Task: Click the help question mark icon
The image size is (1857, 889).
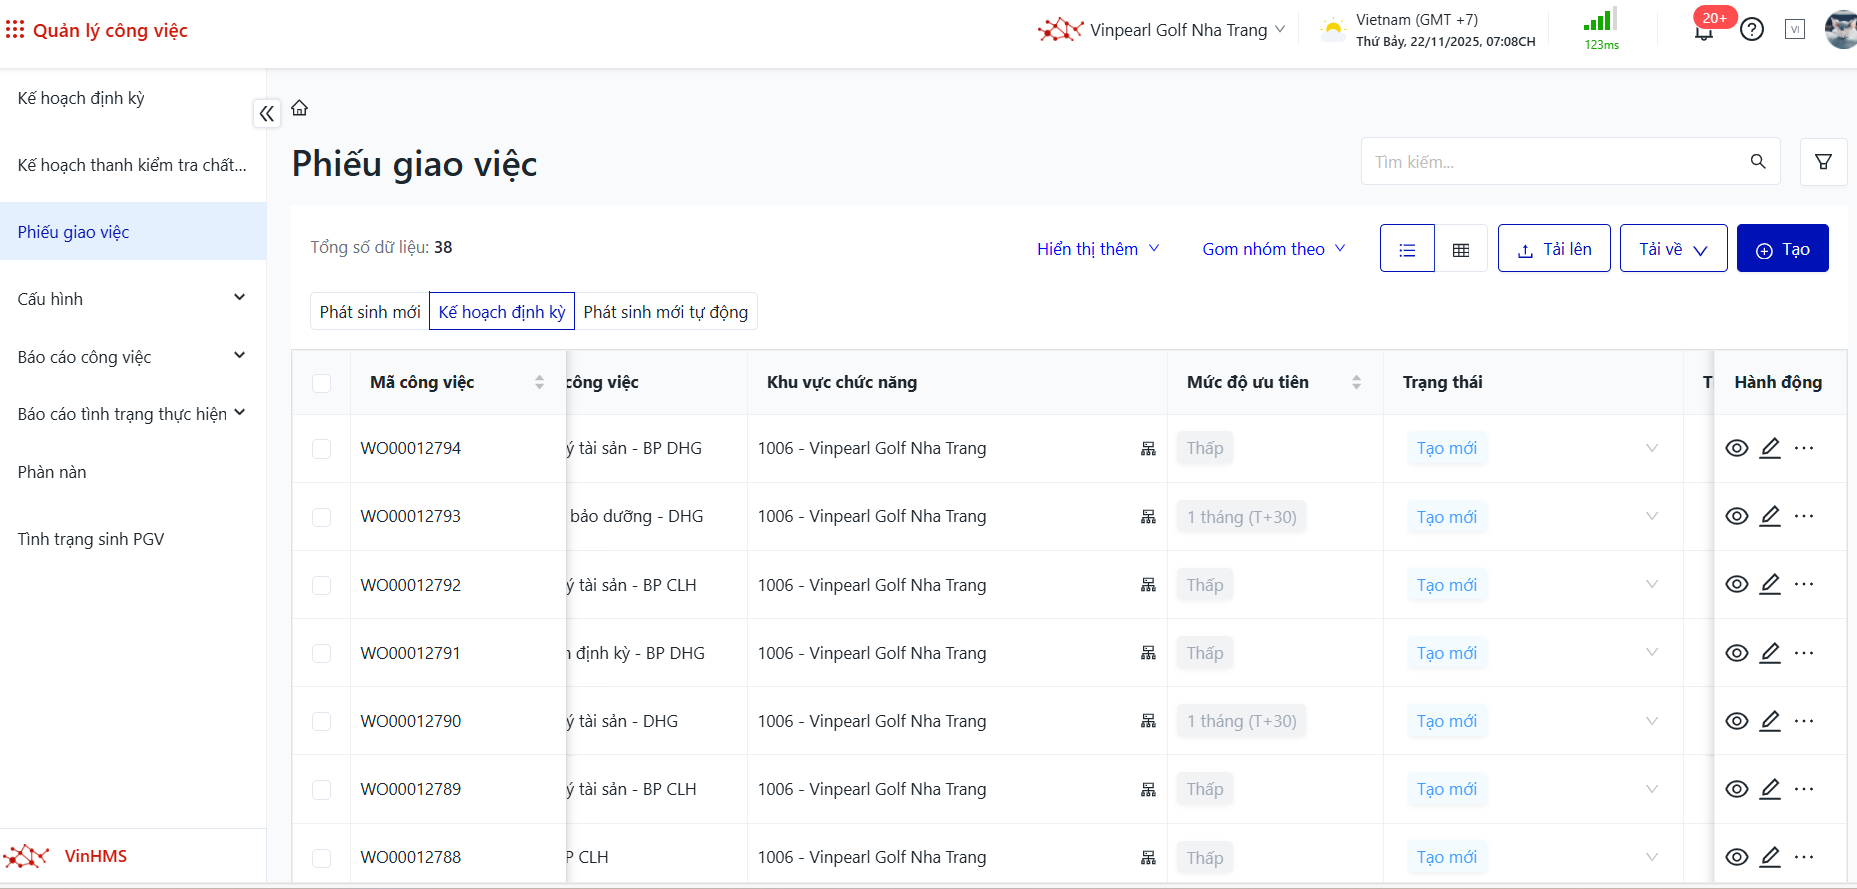Action: click(1751, 30)
